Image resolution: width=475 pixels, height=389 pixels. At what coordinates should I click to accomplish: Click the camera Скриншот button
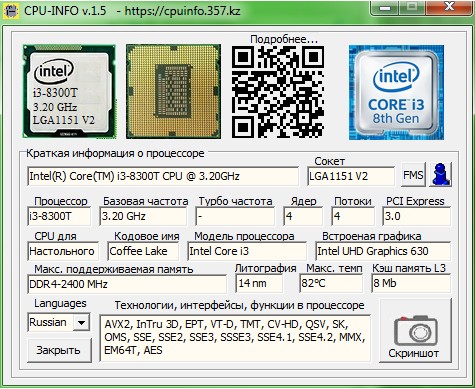click(416, 331)
